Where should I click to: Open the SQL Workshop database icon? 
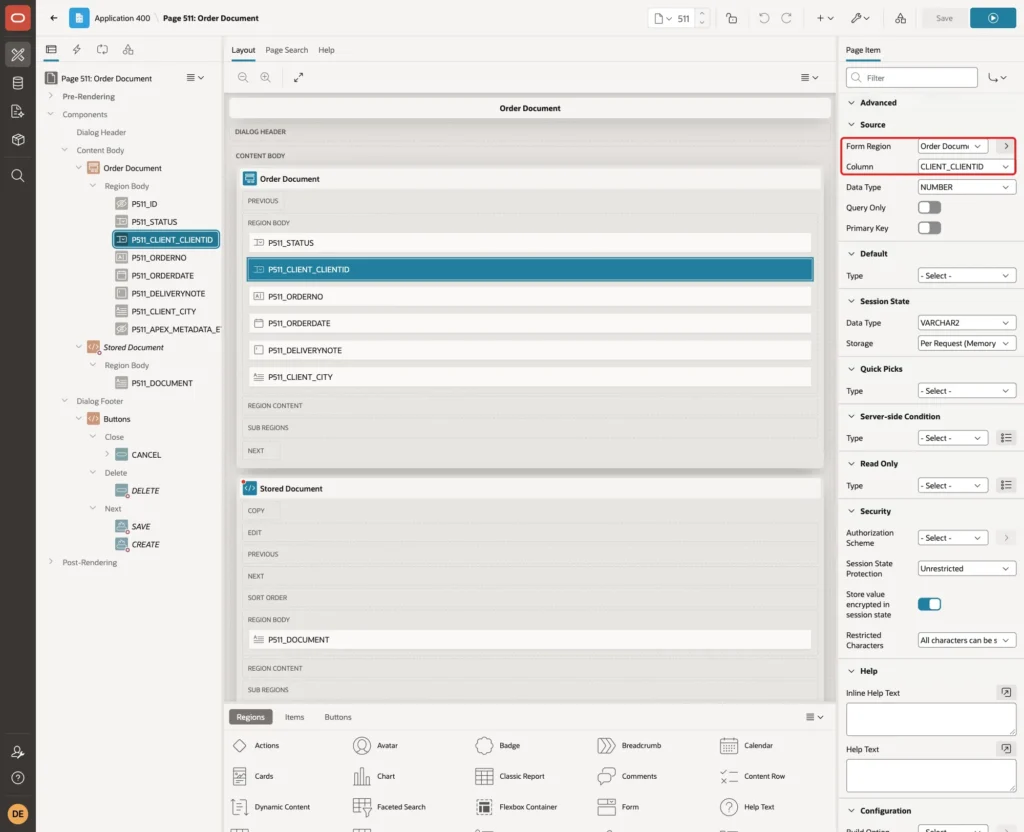coord(18,83)
